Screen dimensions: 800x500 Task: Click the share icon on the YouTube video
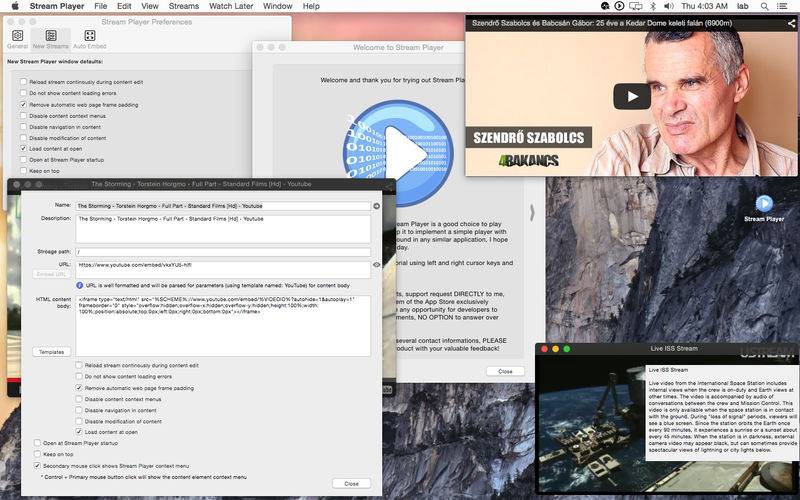pos(790,23)
